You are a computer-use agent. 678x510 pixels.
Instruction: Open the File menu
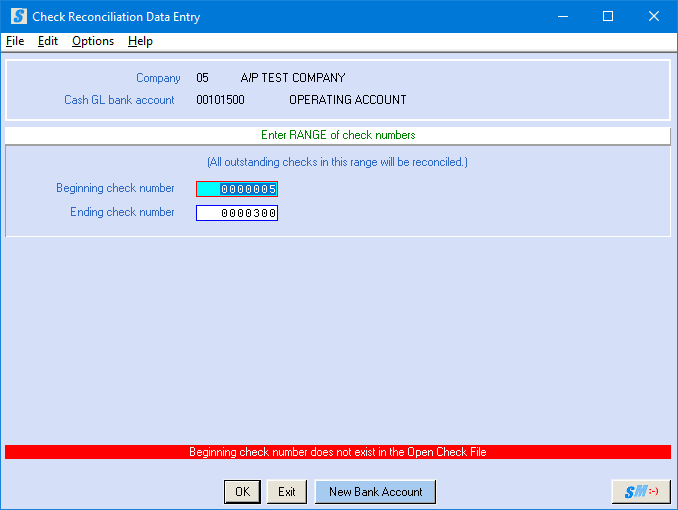coord(15,41)
